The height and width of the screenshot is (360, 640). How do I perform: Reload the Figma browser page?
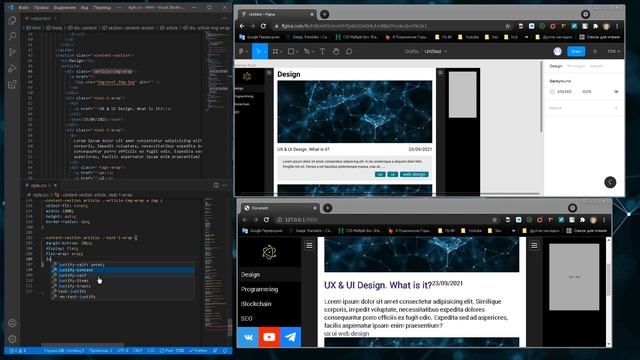(263, 26)
